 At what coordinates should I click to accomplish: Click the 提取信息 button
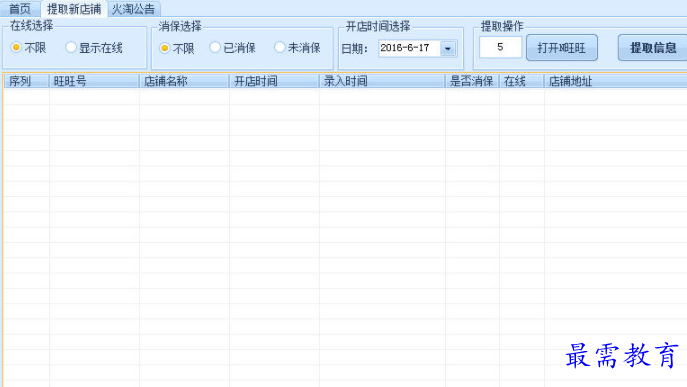tap(653, 48)
